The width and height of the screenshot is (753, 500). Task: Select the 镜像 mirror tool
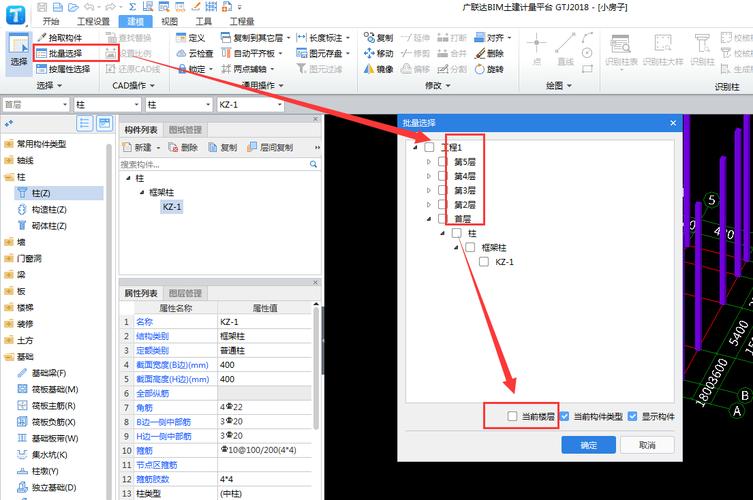coord(378,69)
